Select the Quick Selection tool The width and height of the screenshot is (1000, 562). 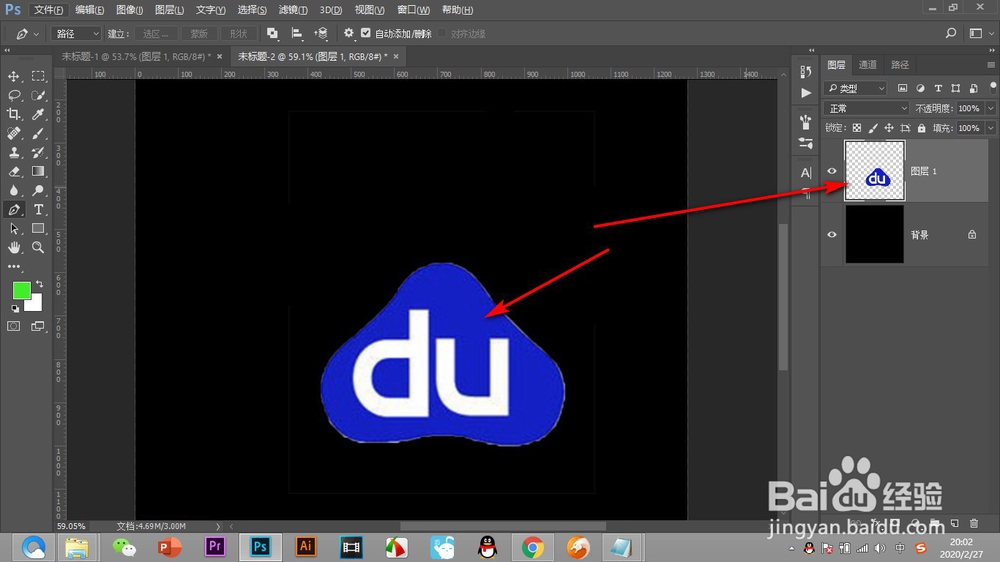(38, 96)
